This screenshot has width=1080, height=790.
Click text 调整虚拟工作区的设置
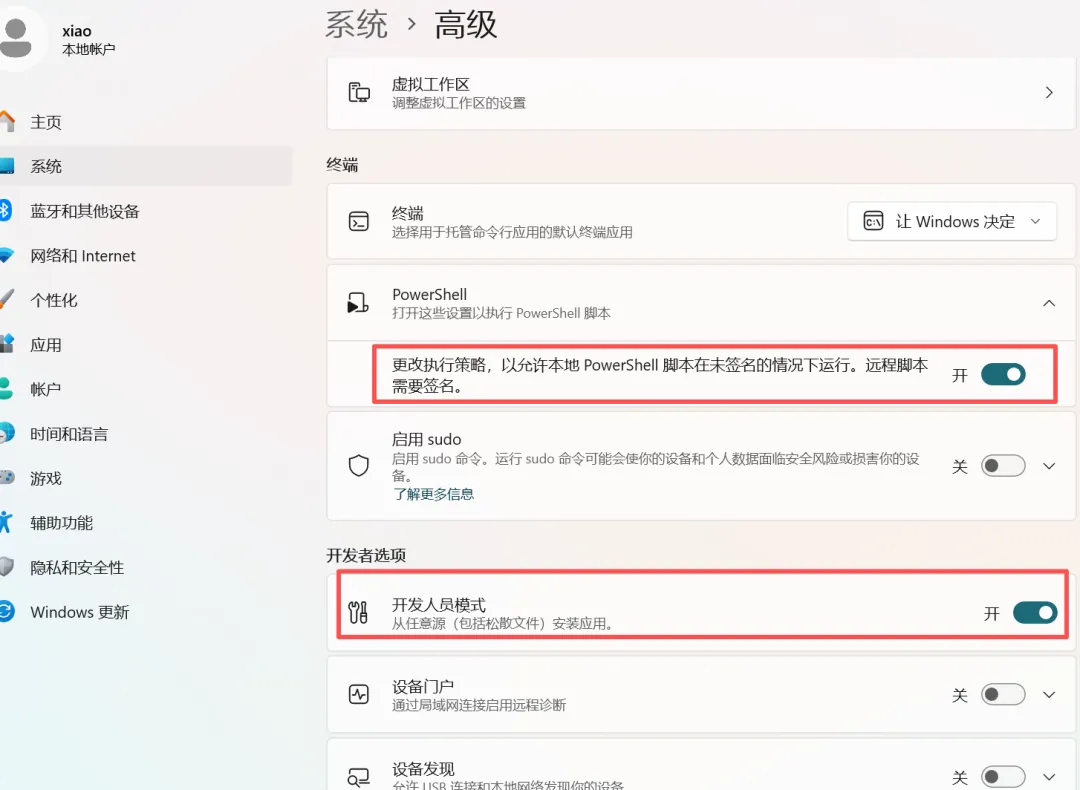[459, 103]
